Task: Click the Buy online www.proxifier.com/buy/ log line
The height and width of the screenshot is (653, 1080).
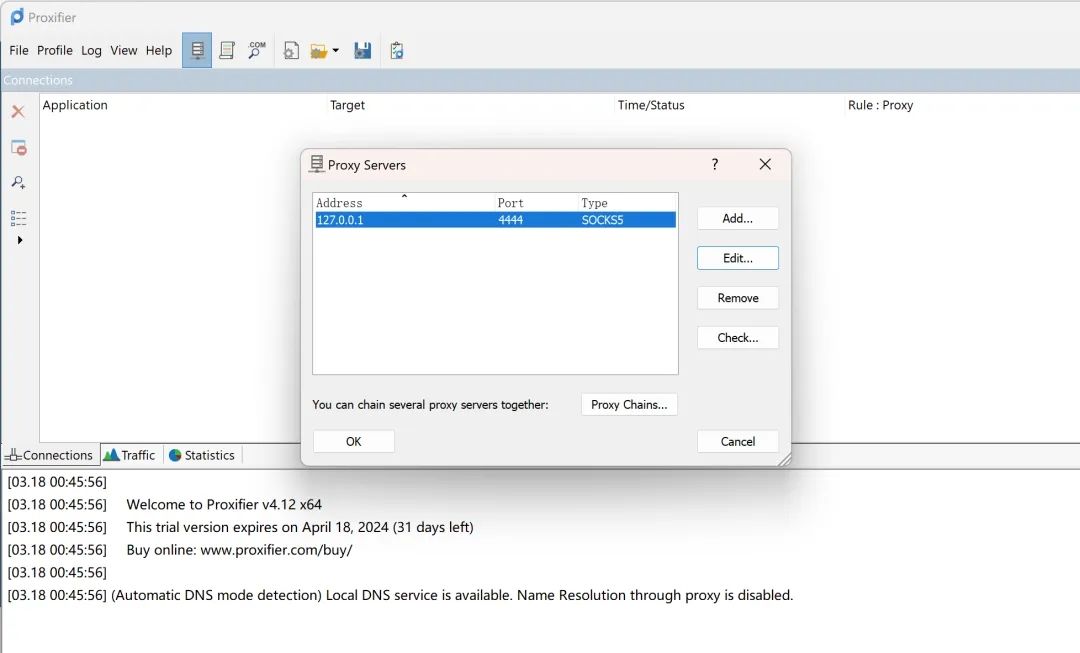Action: pyautogui.click(x=239, y=550)
